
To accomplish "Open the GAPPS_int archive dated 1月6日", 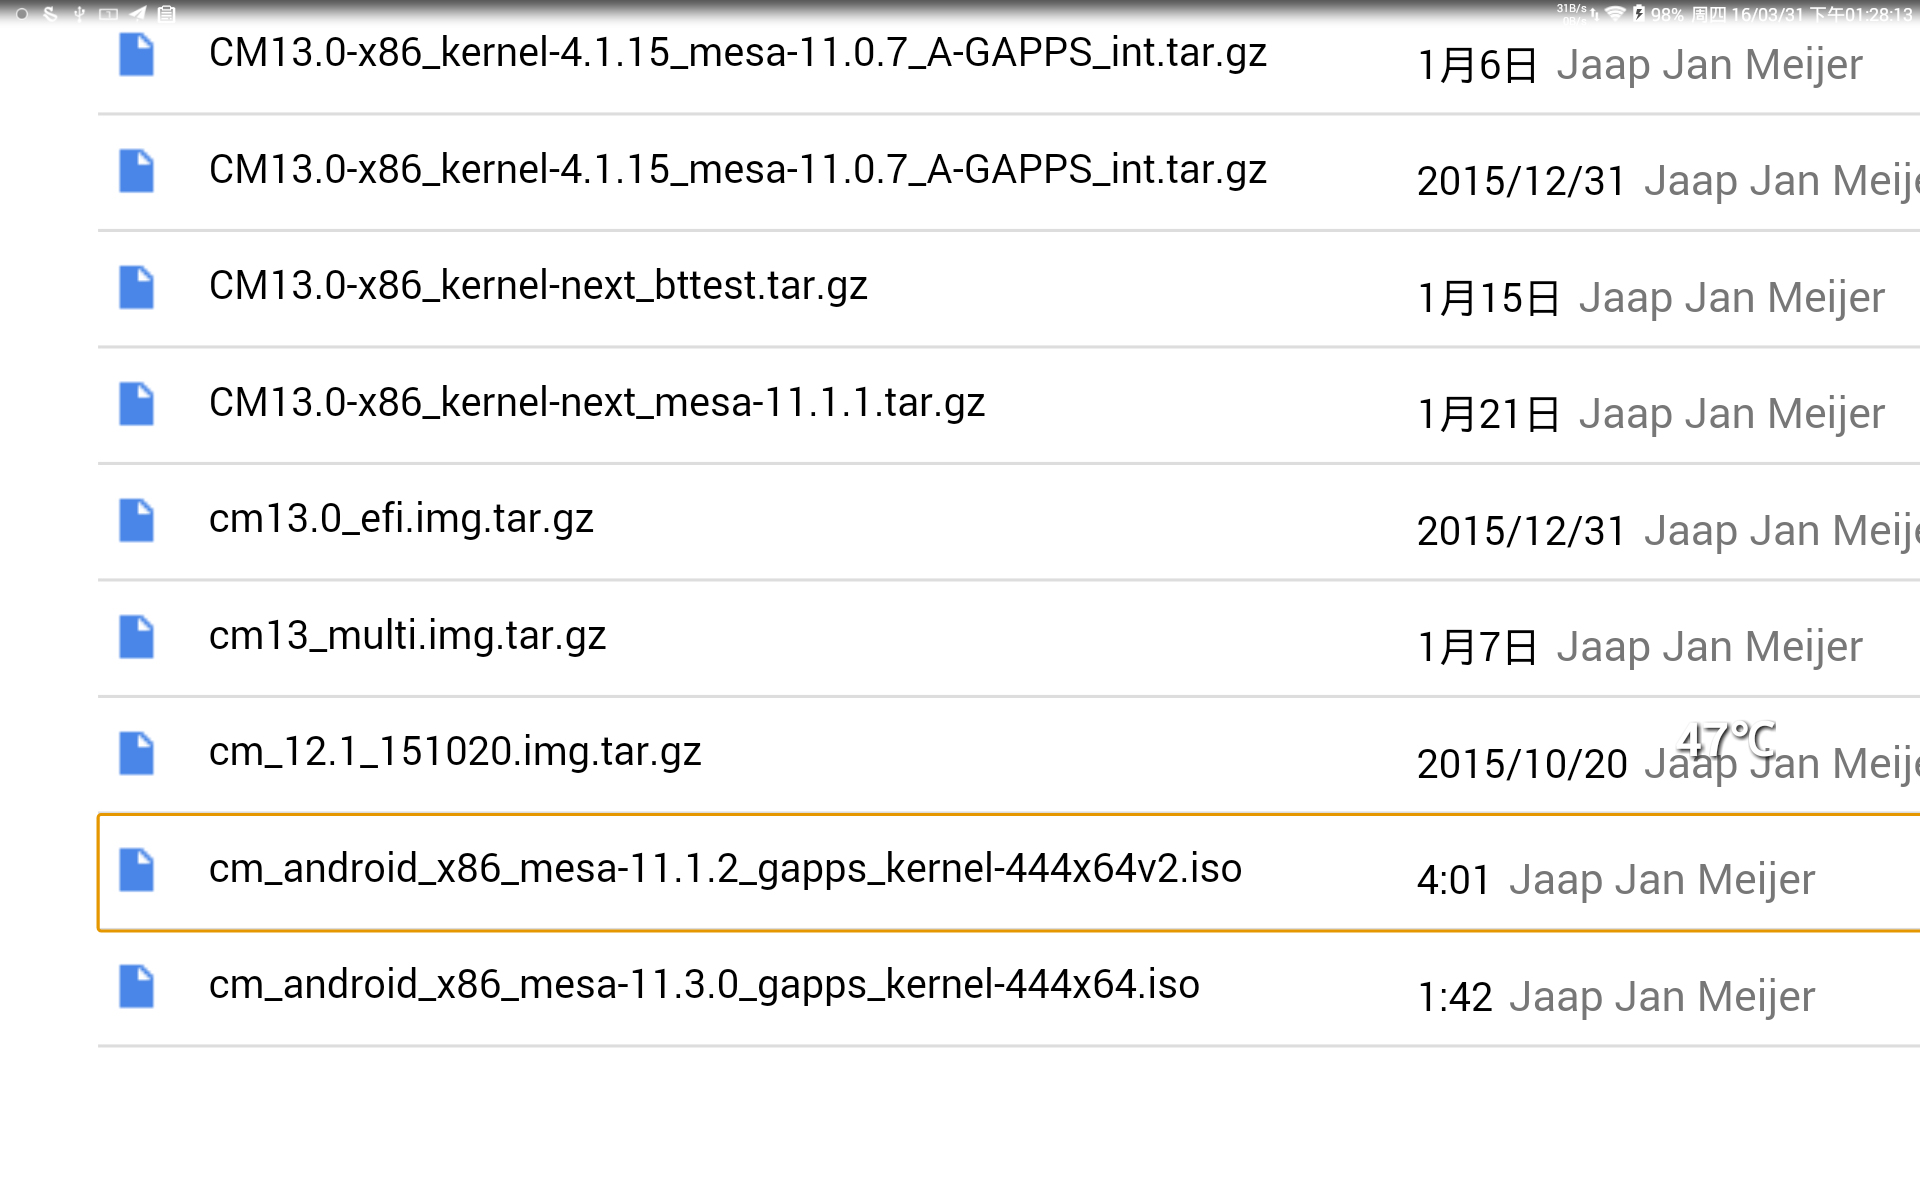I will 737,53.
